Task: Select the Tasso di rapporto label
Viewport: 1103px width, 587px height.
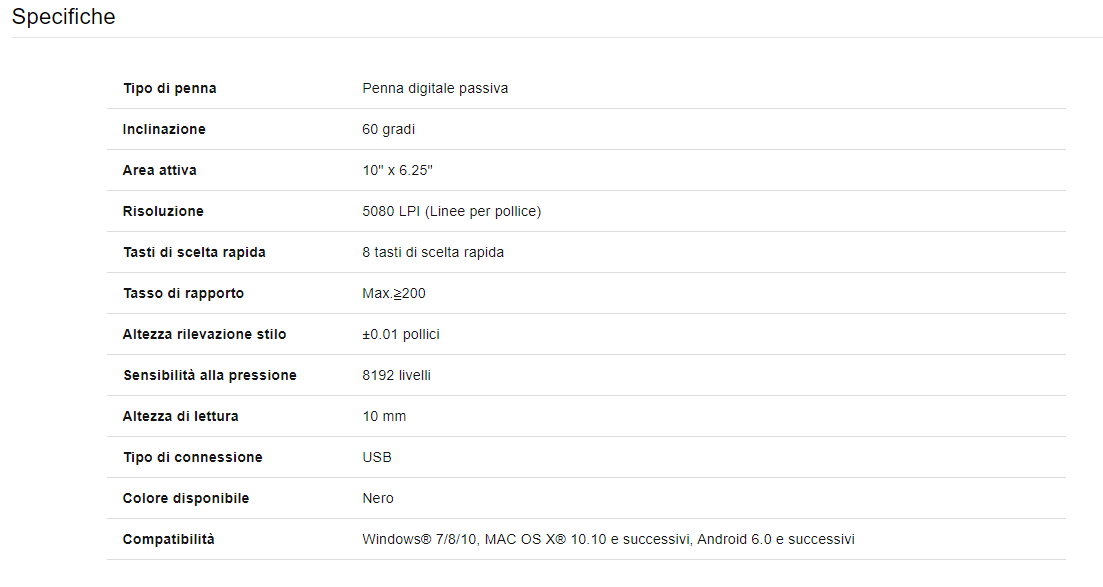Action: [x=184, y=293]
